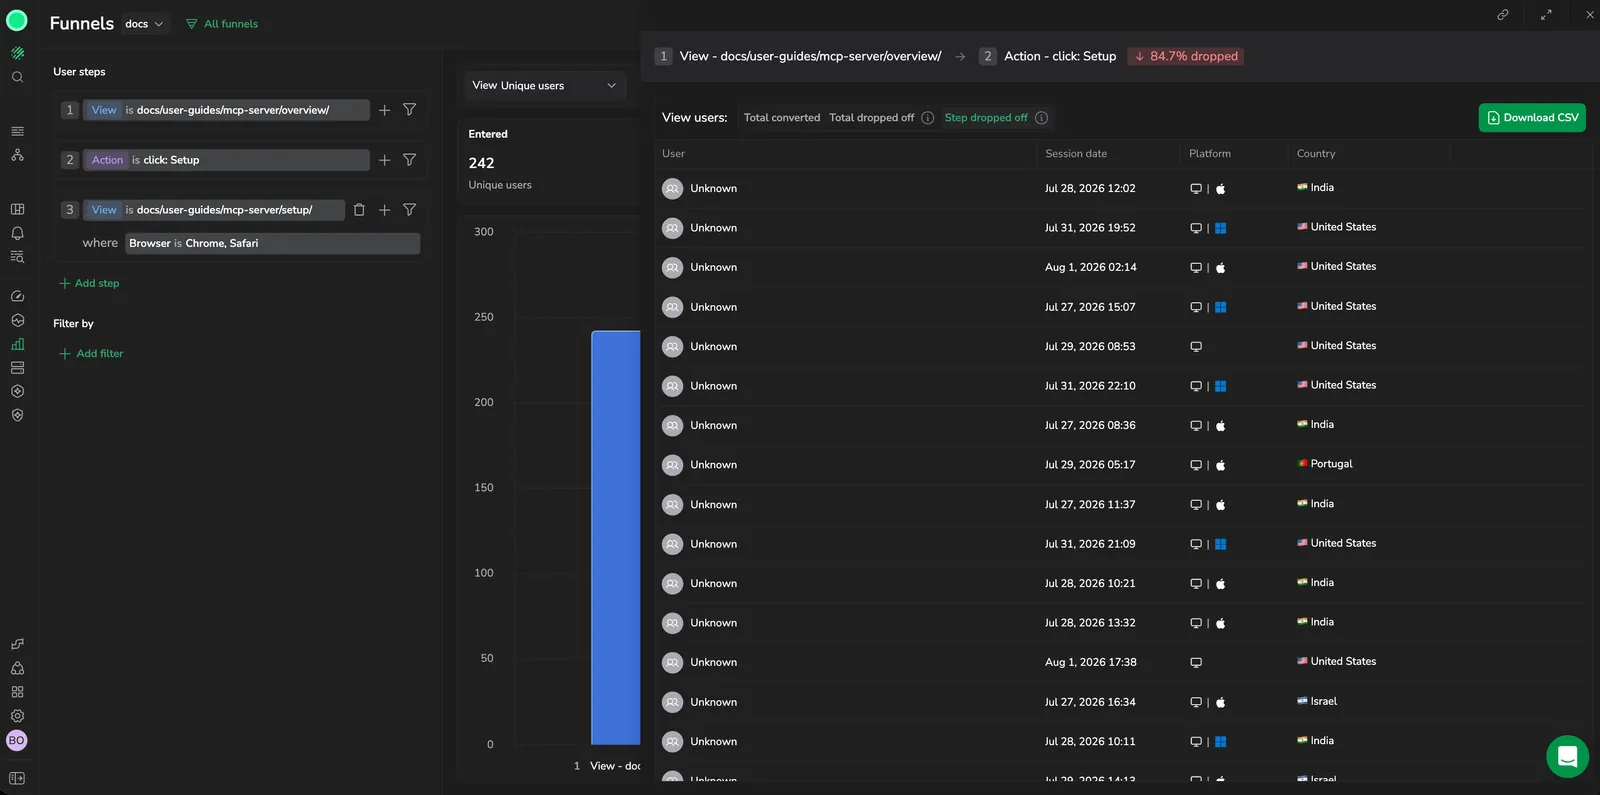Image resolution: width=1600 pixels, height=795 pixels.
Task: Select the Total converted tab
Action: 782,118
